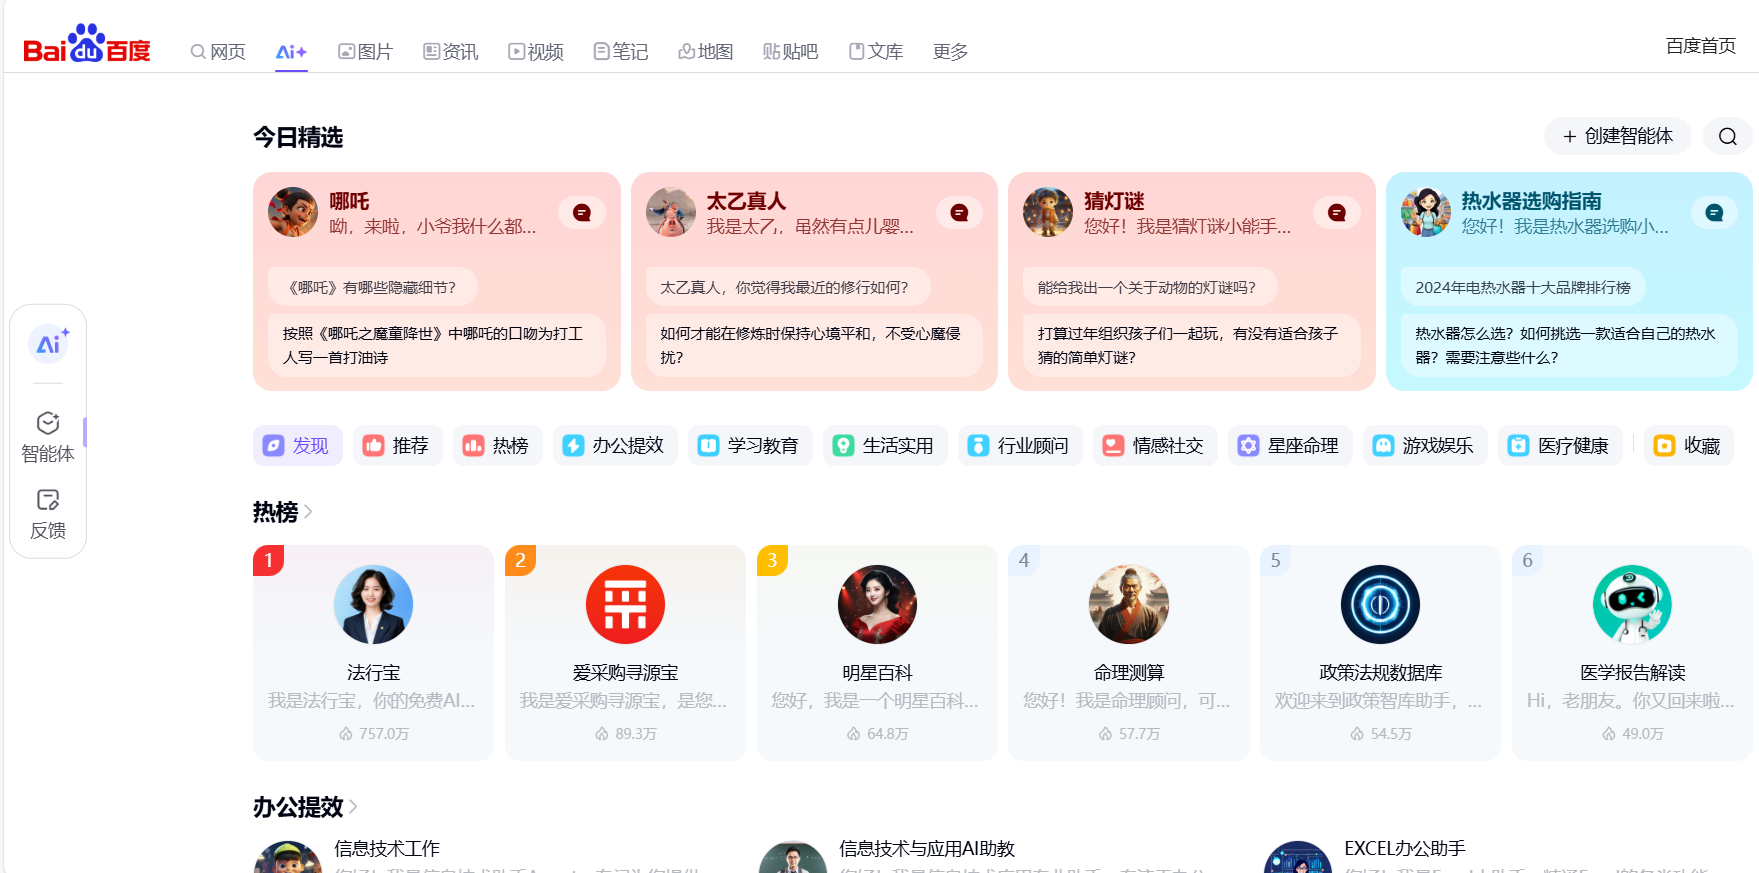Viewport: 1759px width, 873px height.
Task: Open the 网页 web search tab
Action: click(x=218, y=52)
